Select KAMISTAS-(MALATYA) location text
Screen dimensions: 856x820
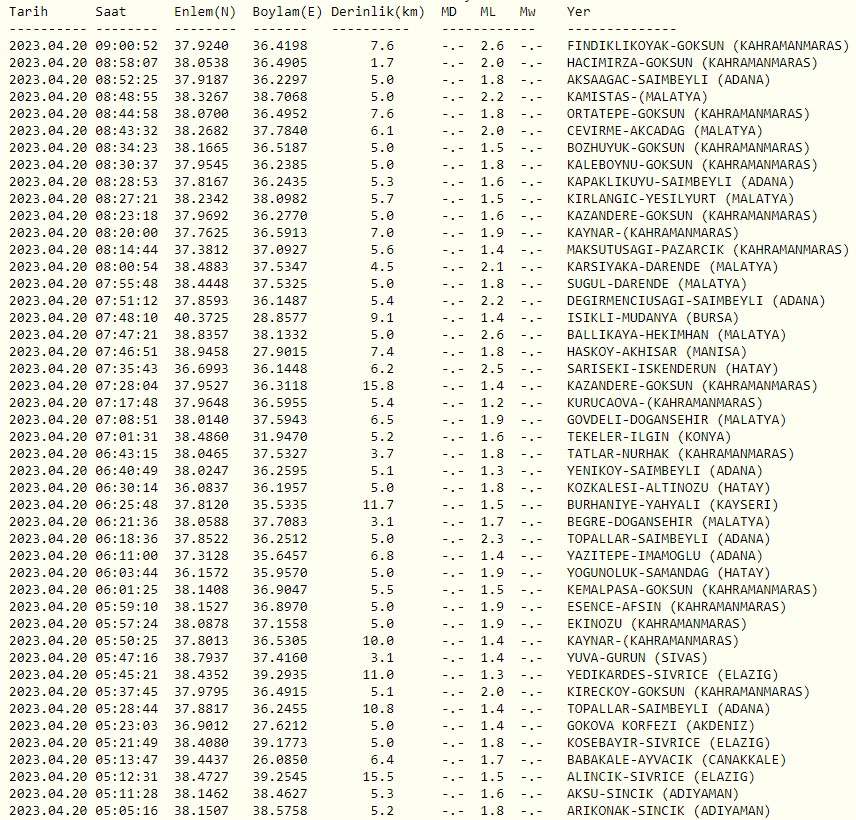coord(637,97)
